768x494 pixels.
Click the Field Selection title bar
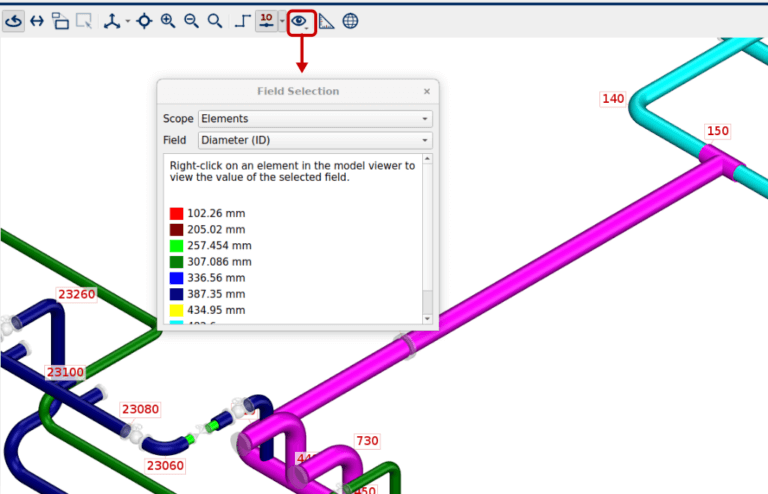tap(298, 91)
